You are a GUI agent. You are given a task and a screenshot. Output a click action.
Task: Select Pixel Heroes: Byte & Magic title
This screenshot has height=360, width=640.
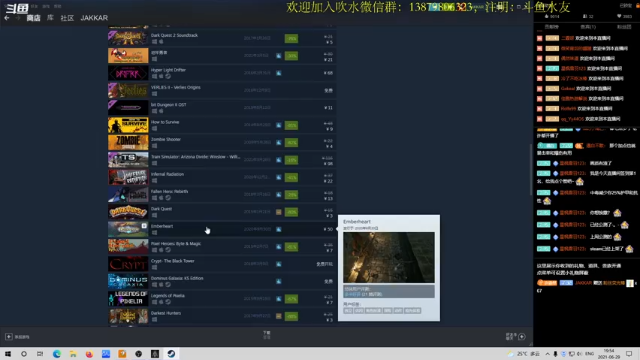pos(176,244)
